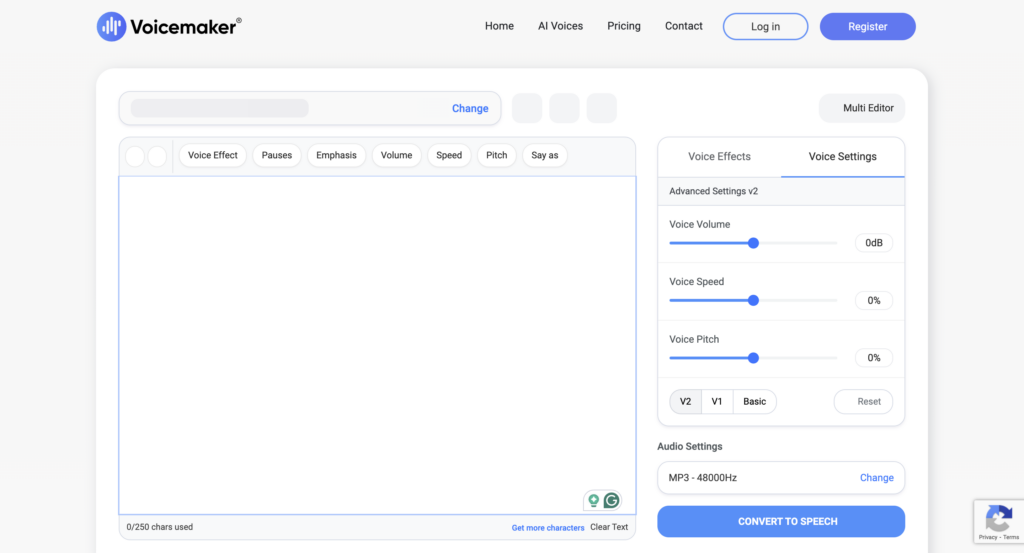
Task: Click the Grammarly icon in text area
Action: point(612,501)
